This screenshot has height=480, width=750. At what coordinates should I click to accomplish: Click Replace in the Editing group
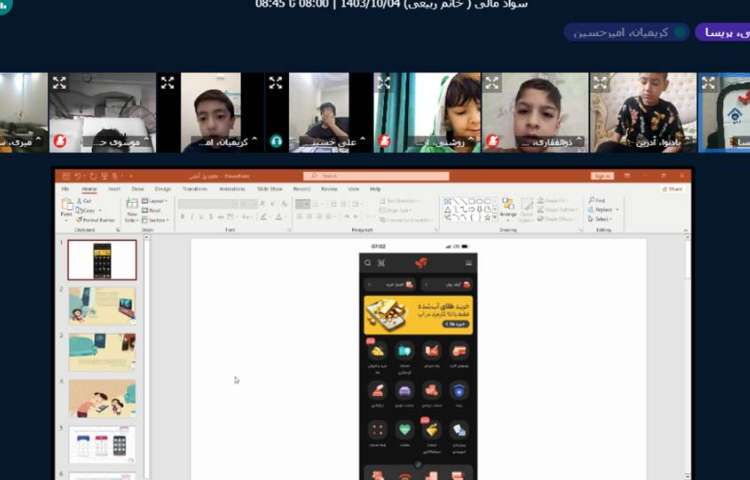[603, 209]
